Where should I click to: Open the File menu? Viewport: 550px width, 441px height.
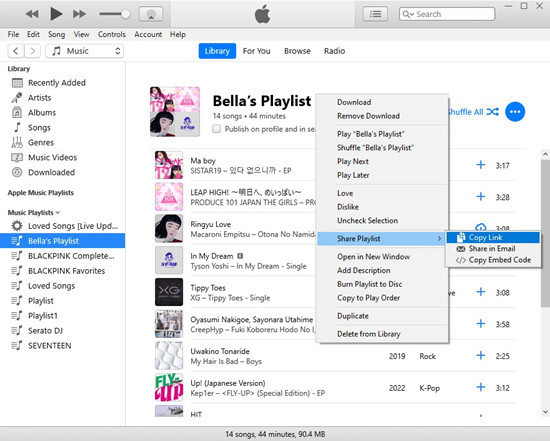click(13, 34)
